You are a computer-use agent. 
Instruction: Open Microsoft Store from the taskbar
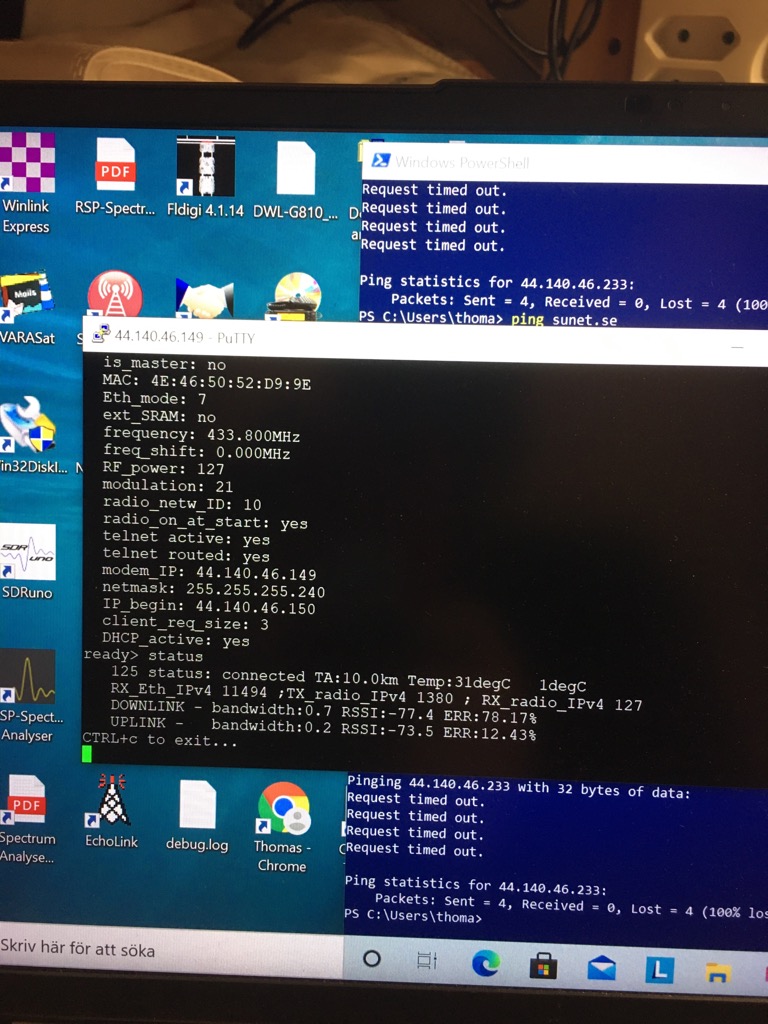pyautogui.click(x=543, y=965)
